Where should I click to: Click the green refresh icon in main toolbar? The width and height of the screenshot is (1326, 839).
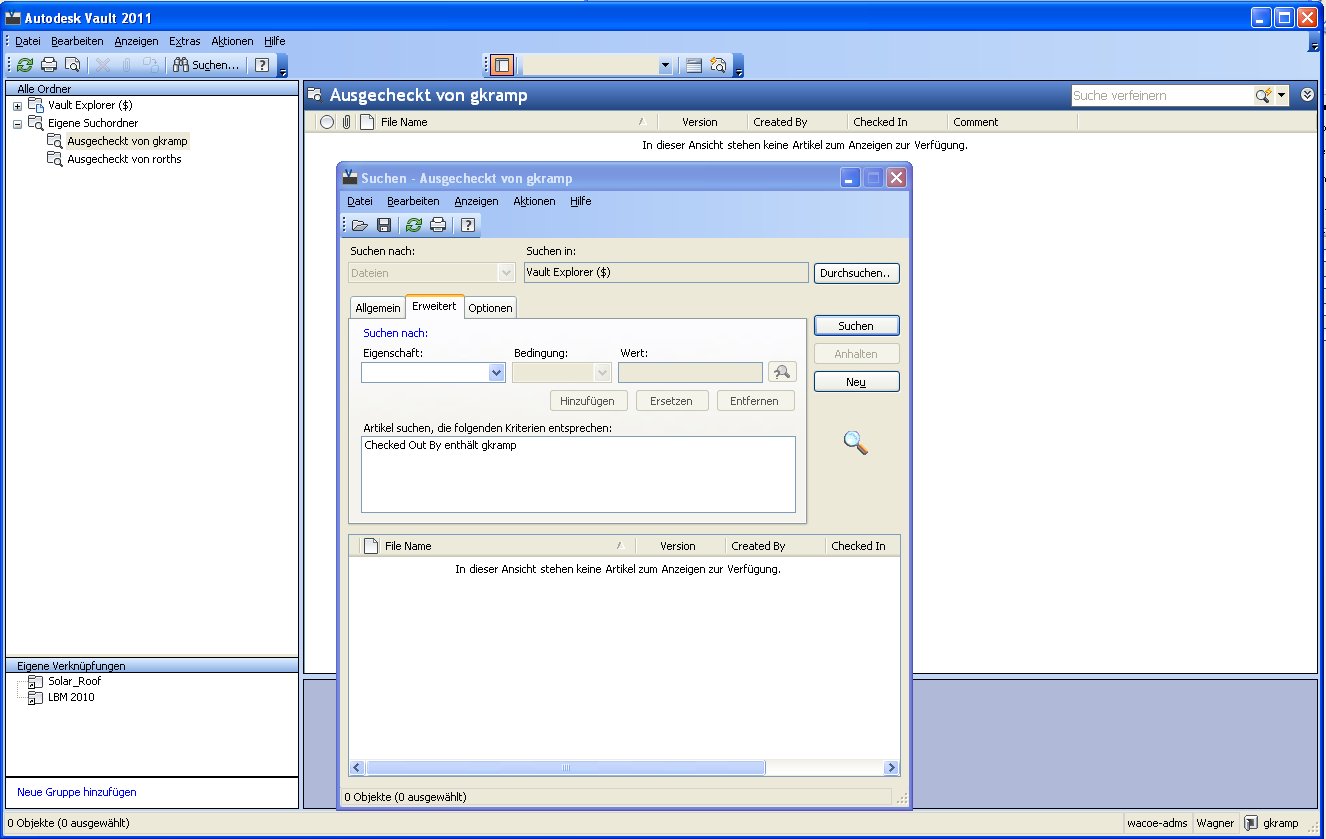(25, 65)
